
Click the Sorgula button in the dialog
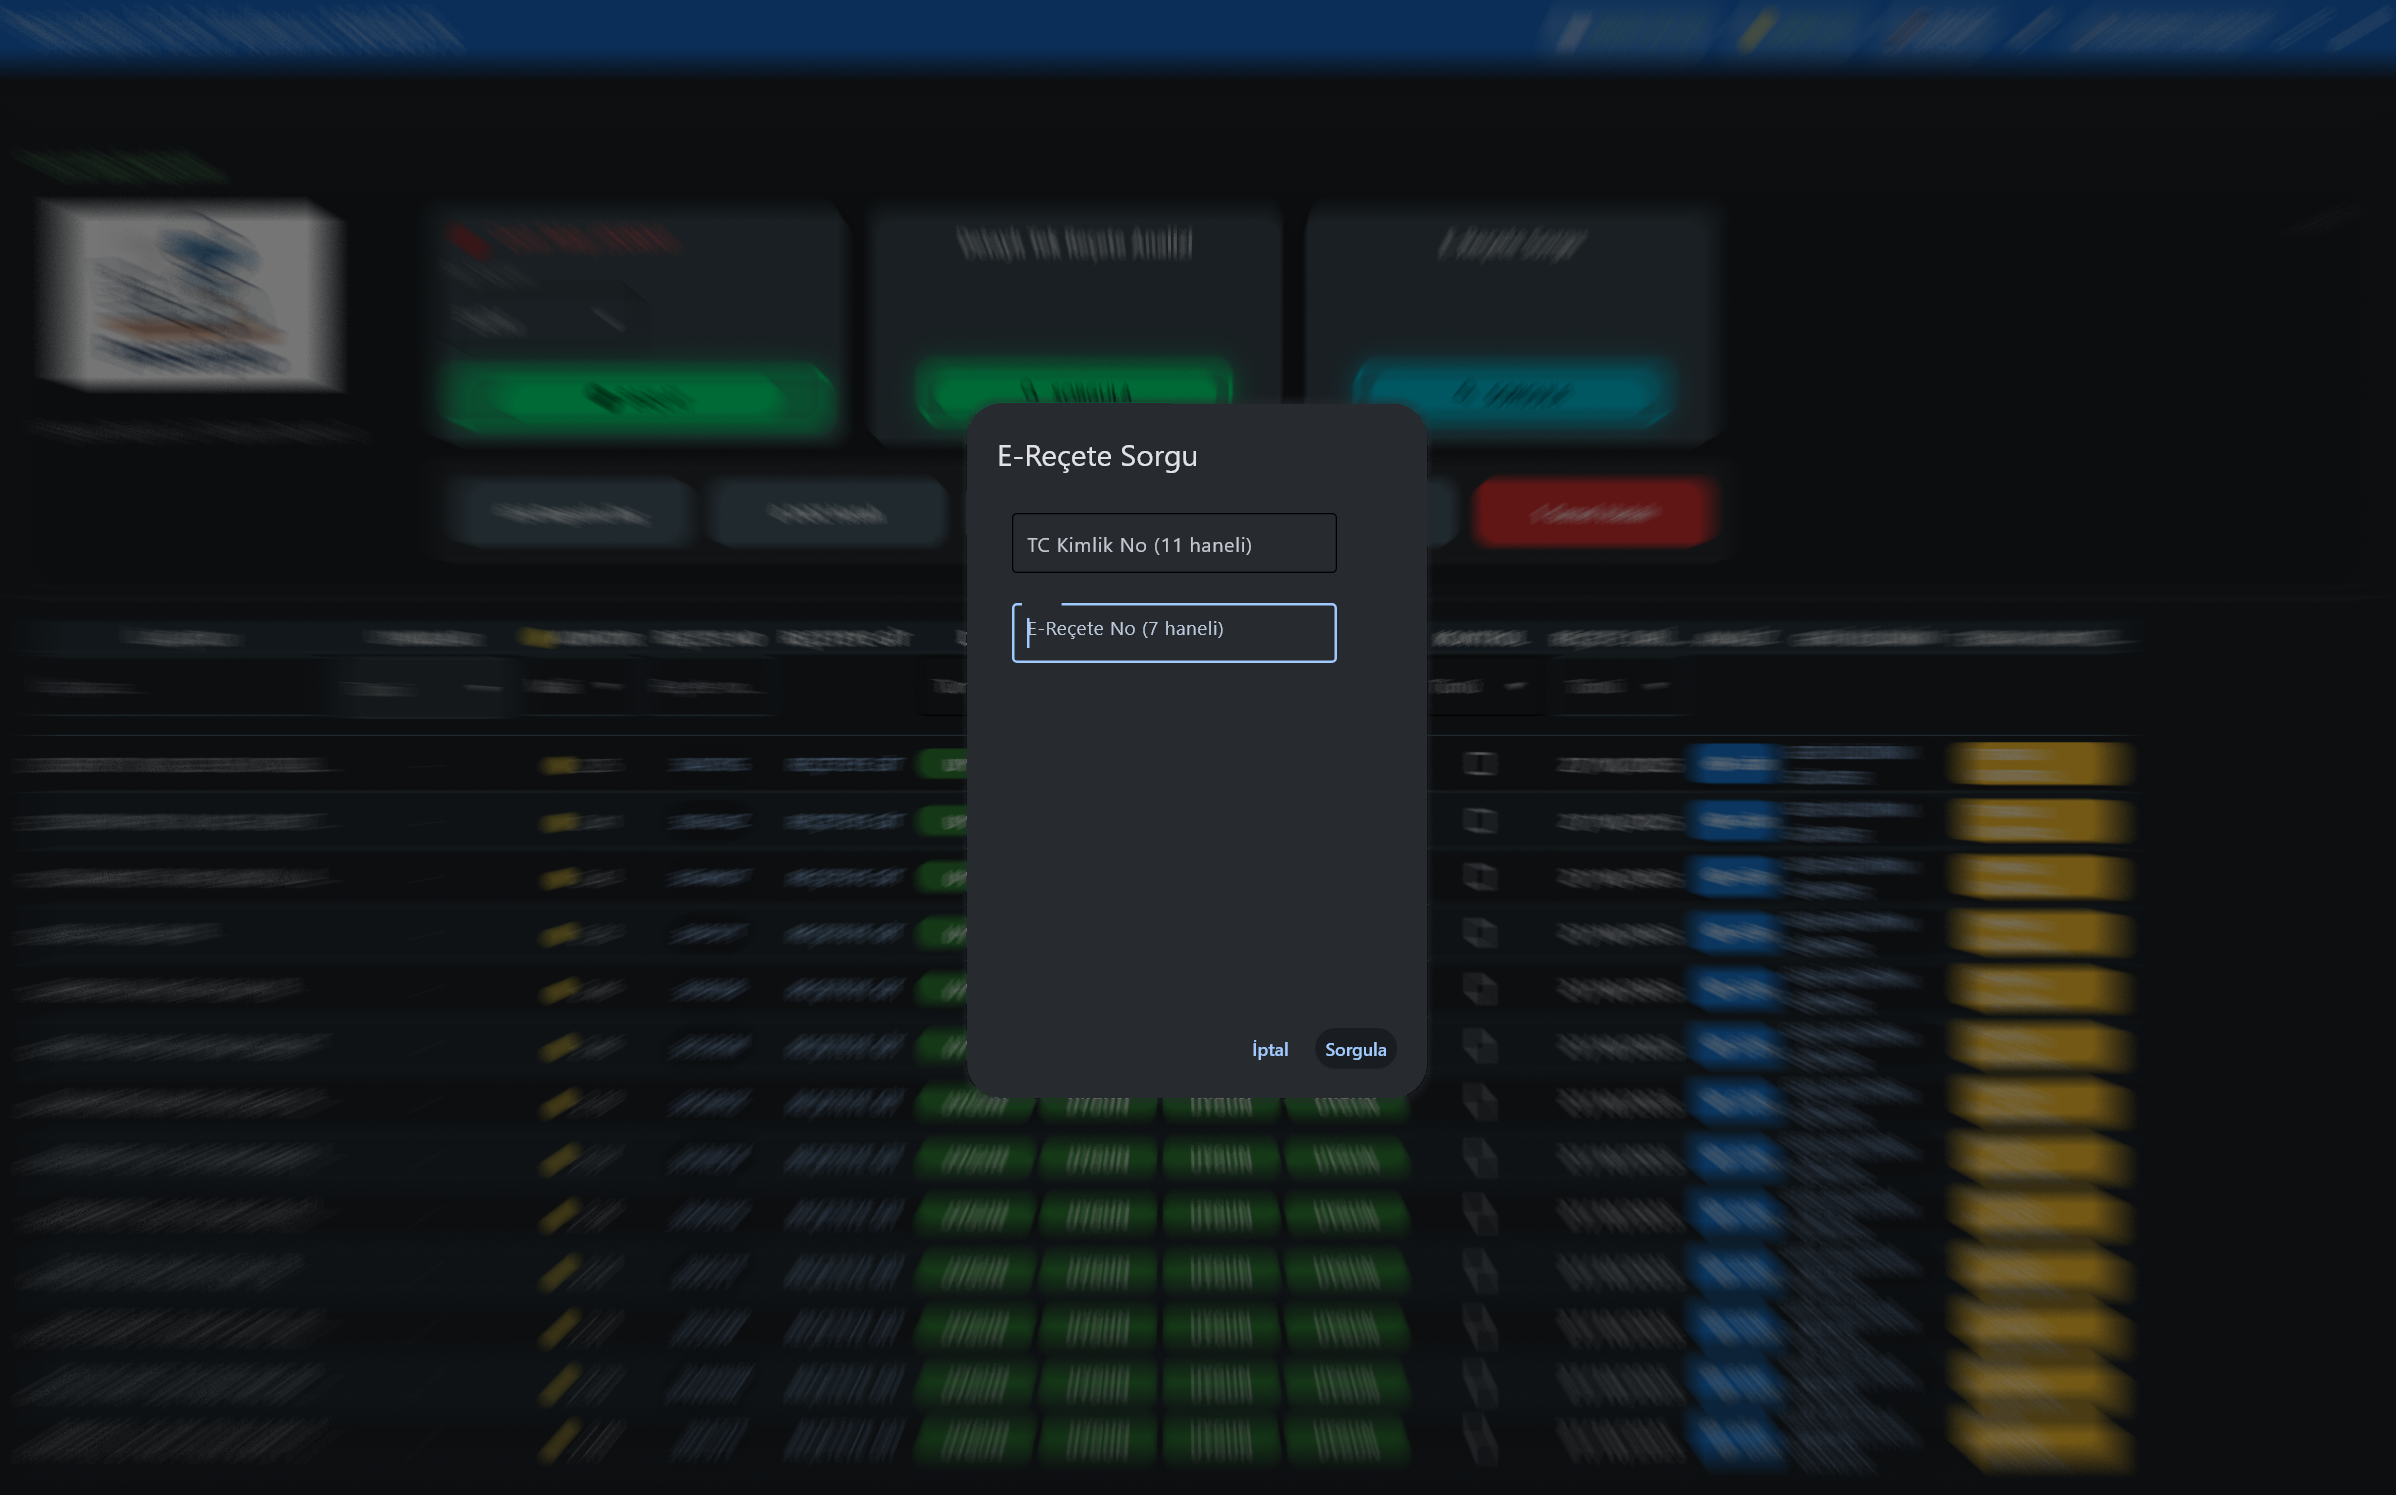1354,1049
